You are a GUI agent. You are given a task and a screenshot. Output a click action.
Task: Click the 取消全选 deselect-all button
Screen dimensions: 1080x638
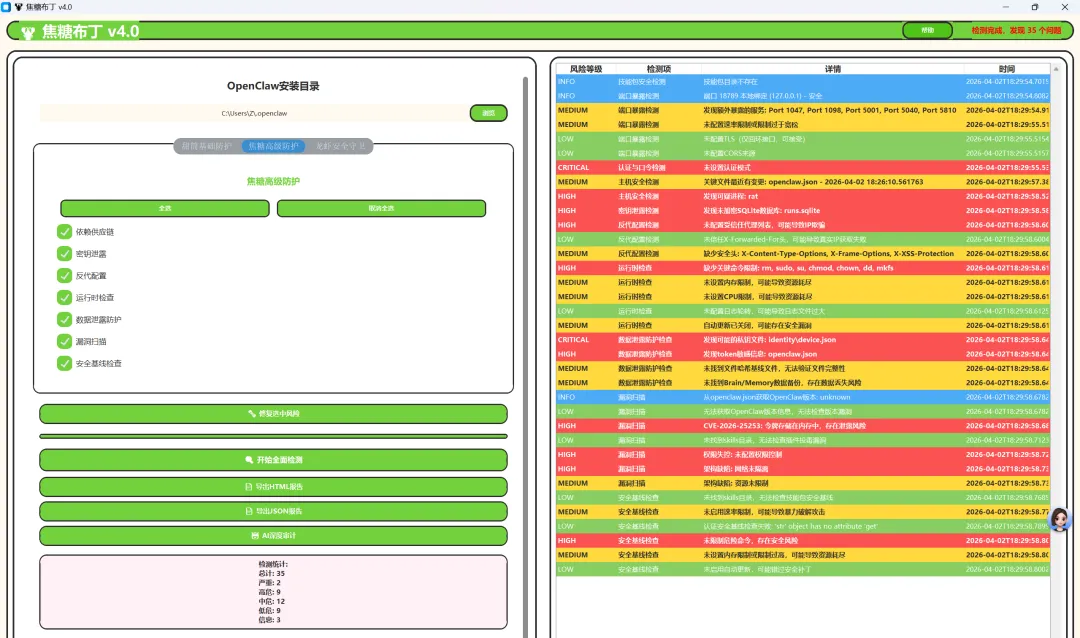[381, 208]
